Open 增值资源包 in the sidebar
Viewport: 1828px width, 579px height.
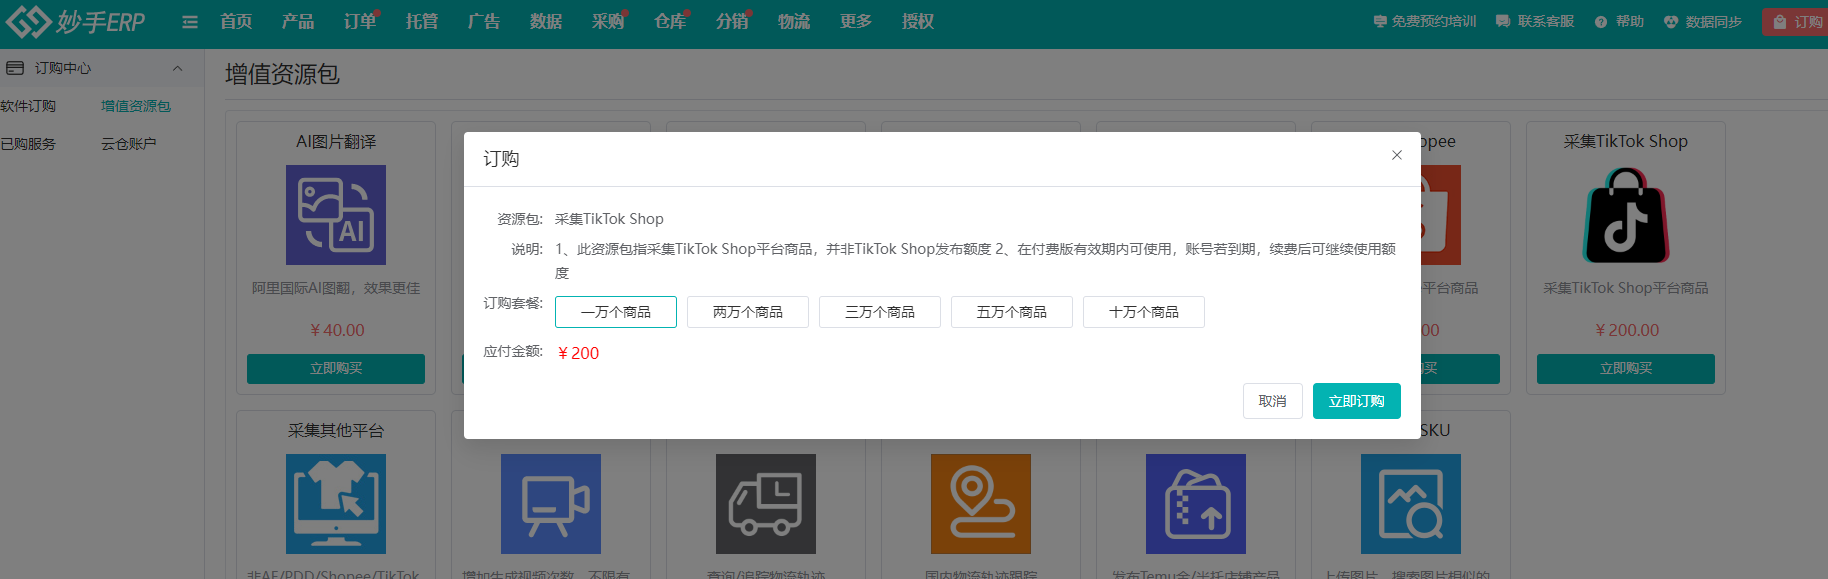[136, 106]
